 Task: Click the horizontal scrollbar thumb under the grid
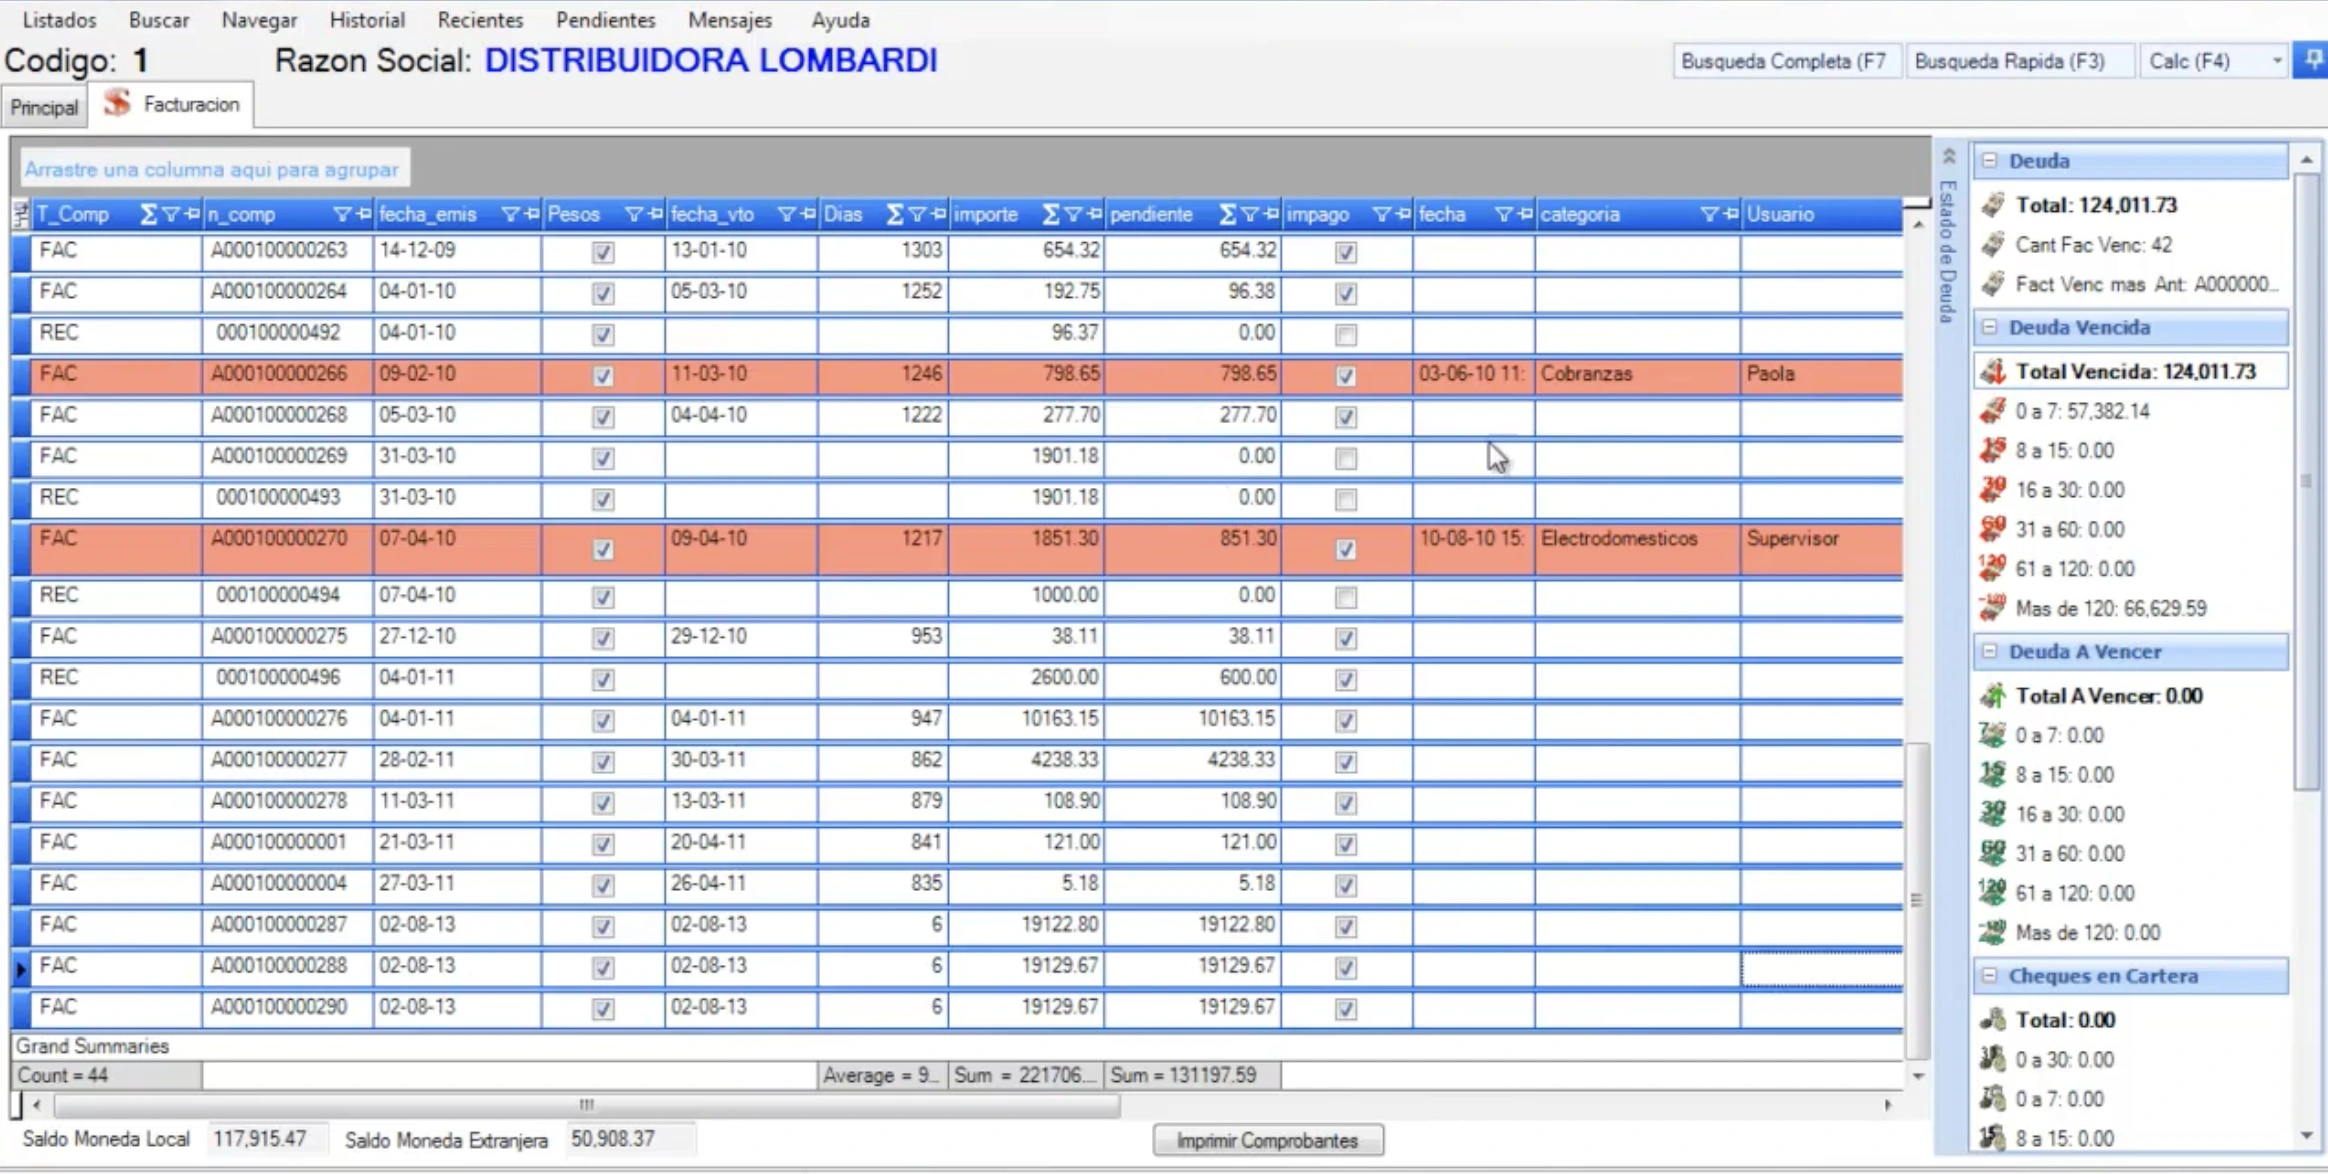pyautogui.click(x=587, y=1106)
